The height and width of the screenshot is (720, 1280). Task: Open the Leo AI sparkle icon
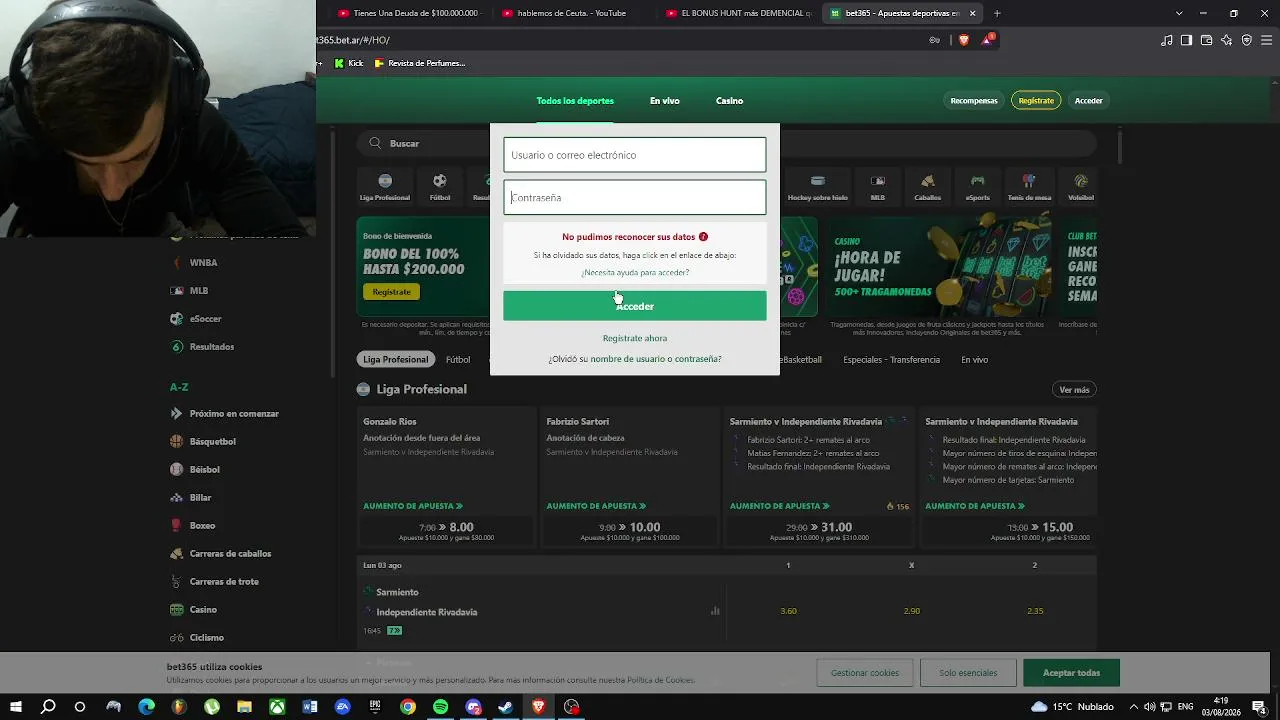1227,40
